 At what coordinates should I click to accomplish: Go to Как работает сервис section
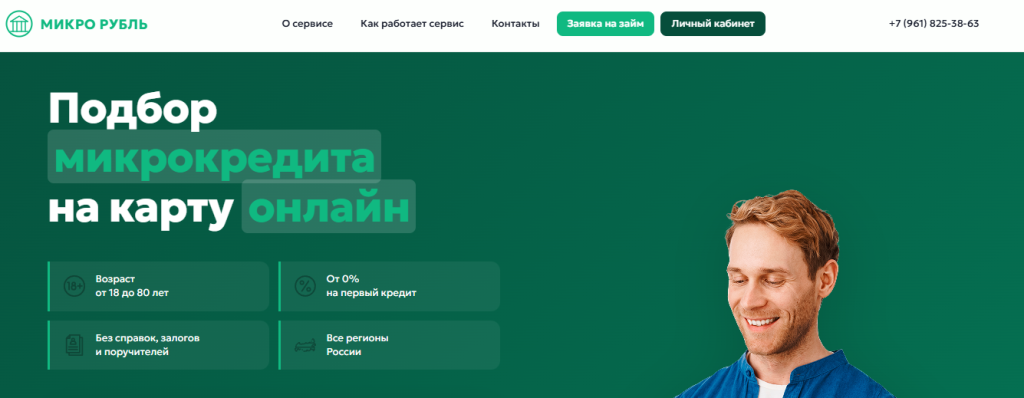[x=412, y=24]
